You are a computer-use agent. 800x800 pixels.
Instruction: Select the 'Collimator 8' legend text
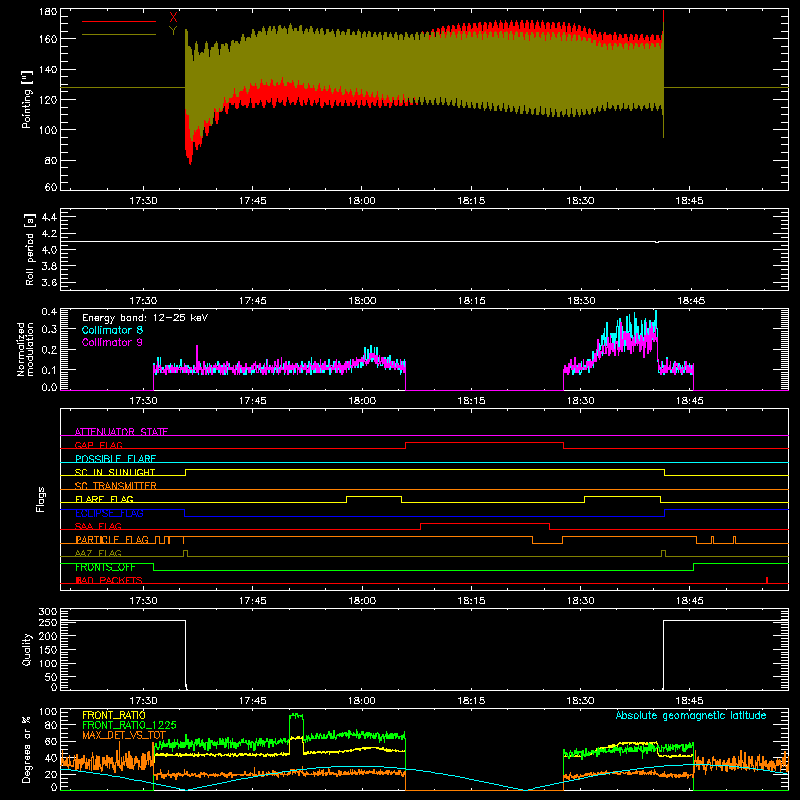pos(112,330)
